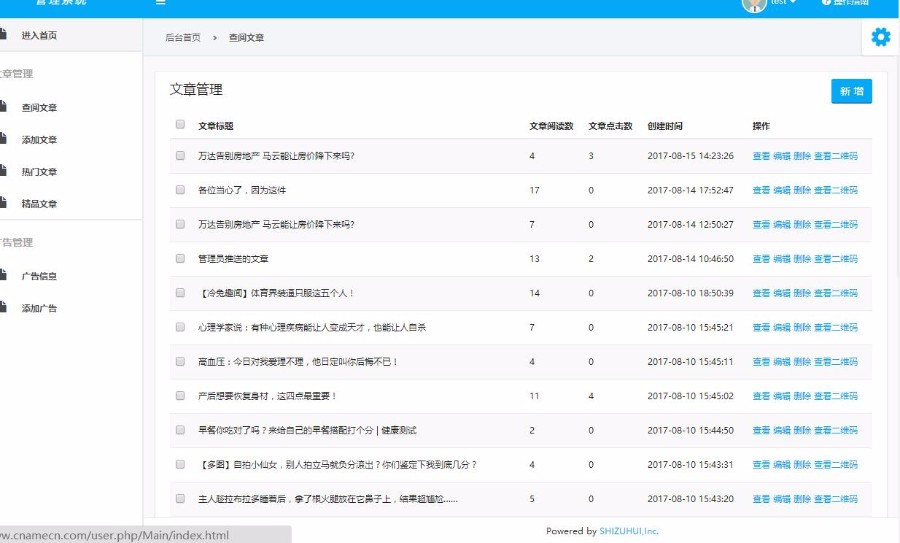Click the 查阅文章 breadcrumb item
900x543 pixels.
pyautogui.click(x=246, y=37)
